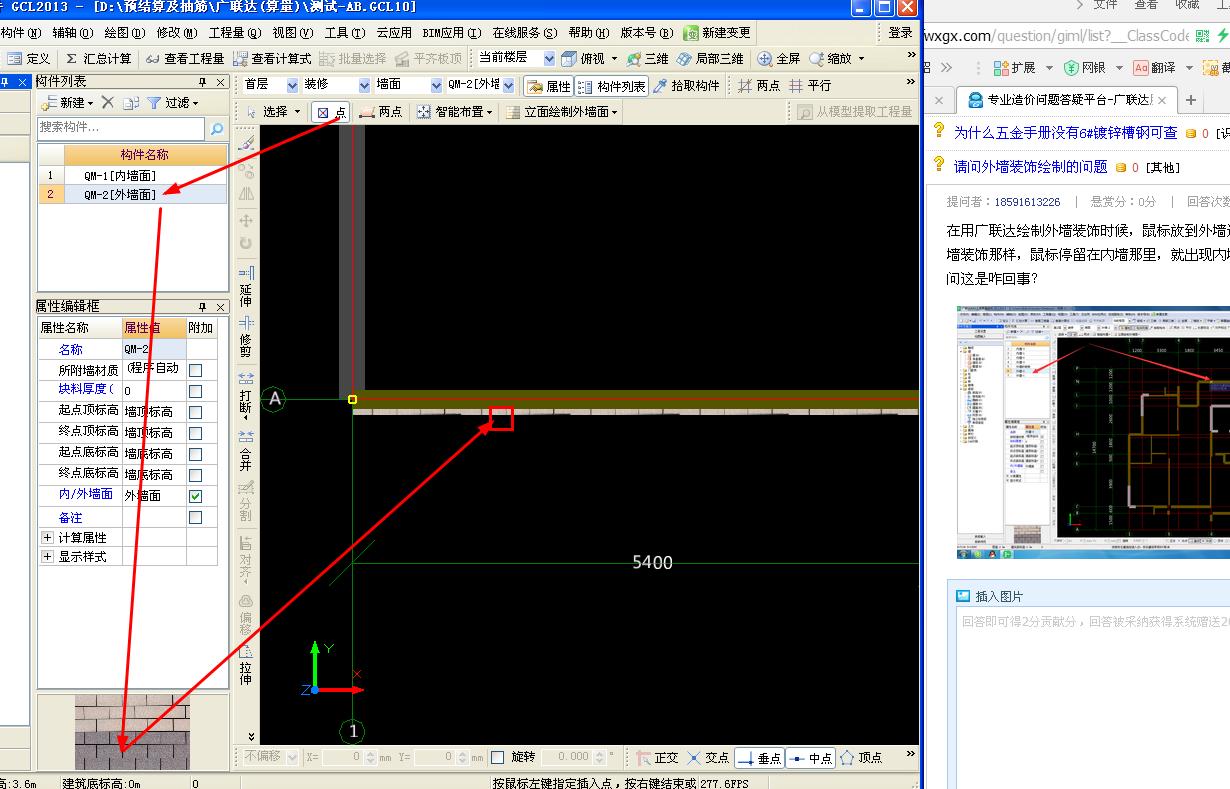Run 汇总计算 summary calculation
The width and height of the screenshot is (1230, 789).
click(x=97, y=59)
